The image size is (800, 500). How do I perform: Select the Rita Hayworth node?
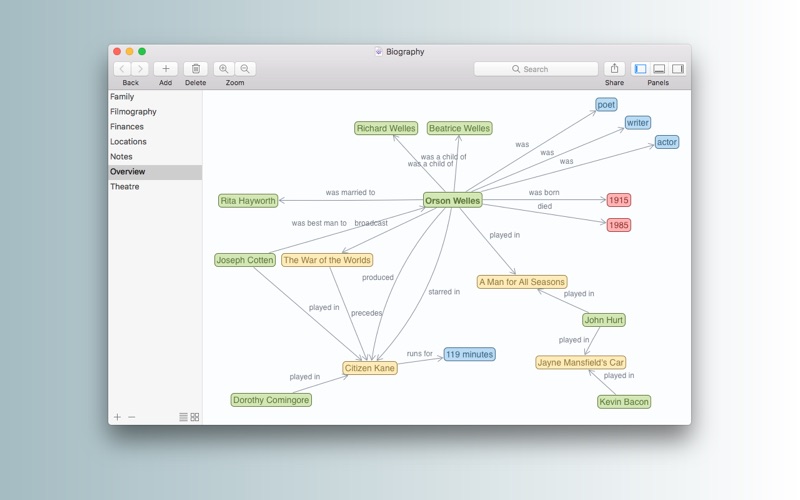pos(248,201)
